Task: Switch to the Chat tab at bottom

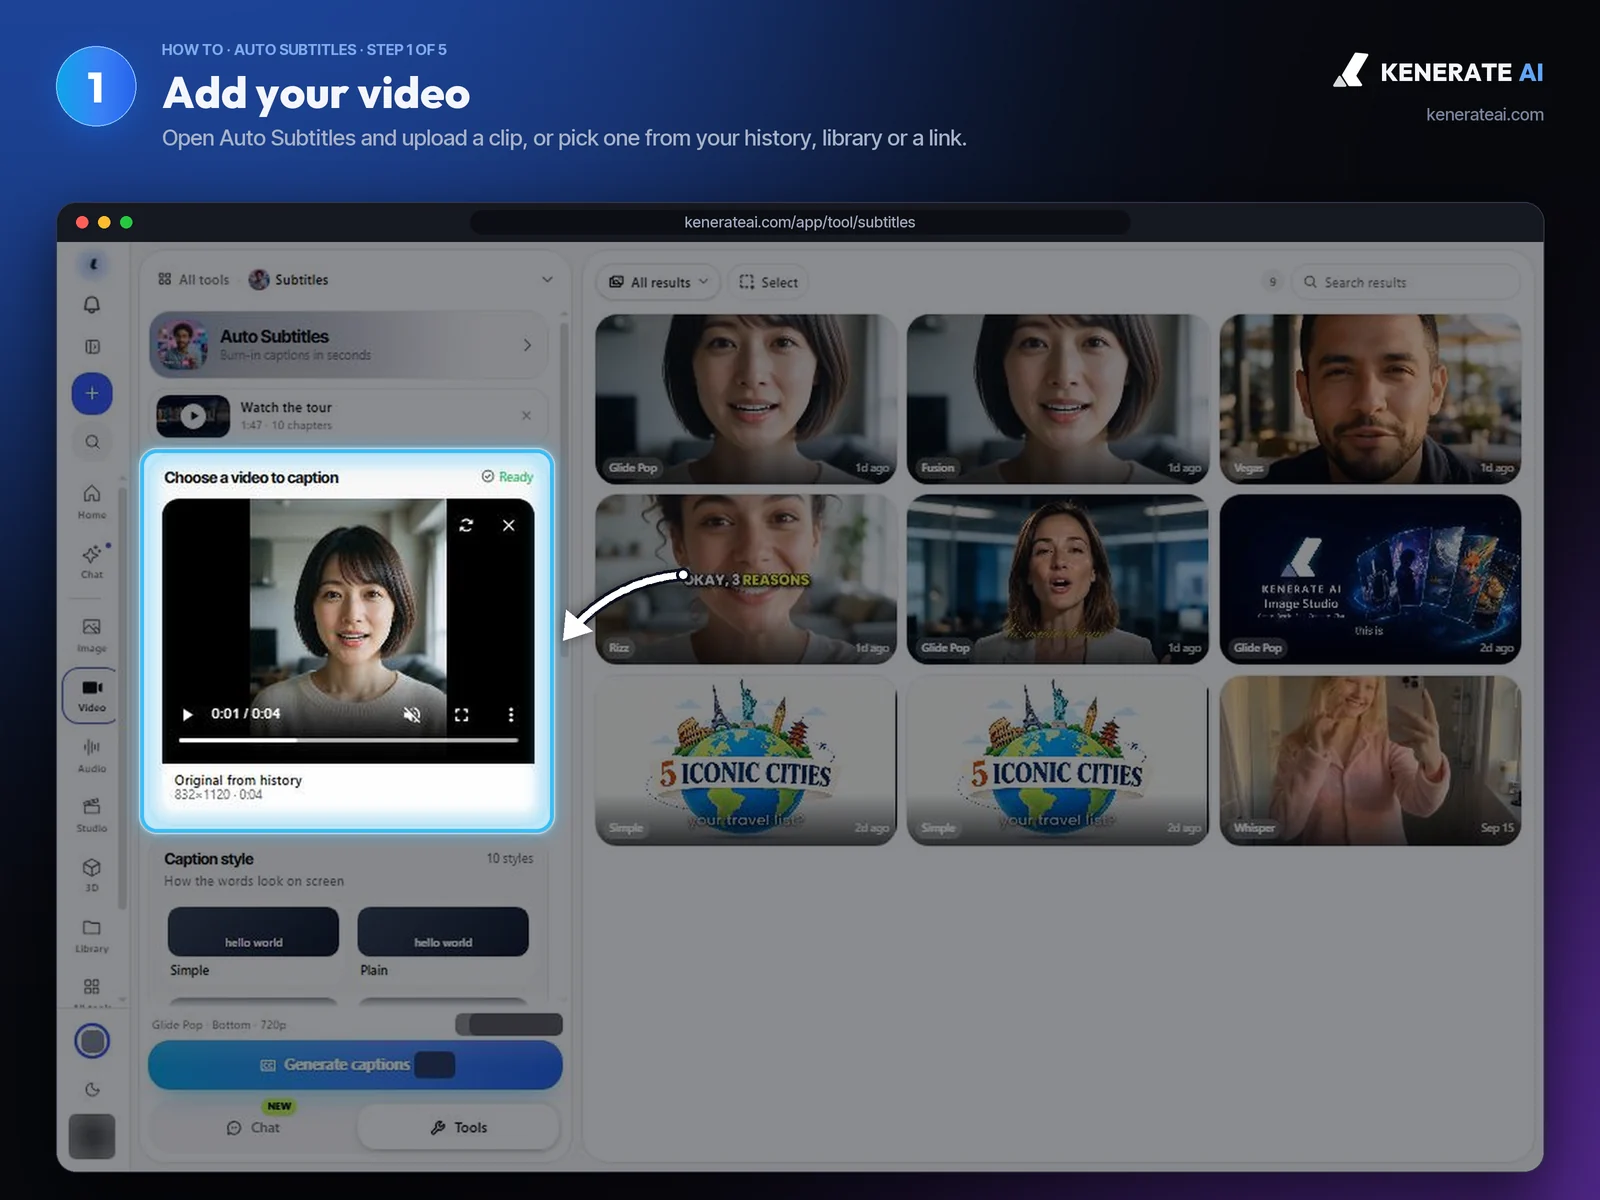Action: pos(254,1127)
